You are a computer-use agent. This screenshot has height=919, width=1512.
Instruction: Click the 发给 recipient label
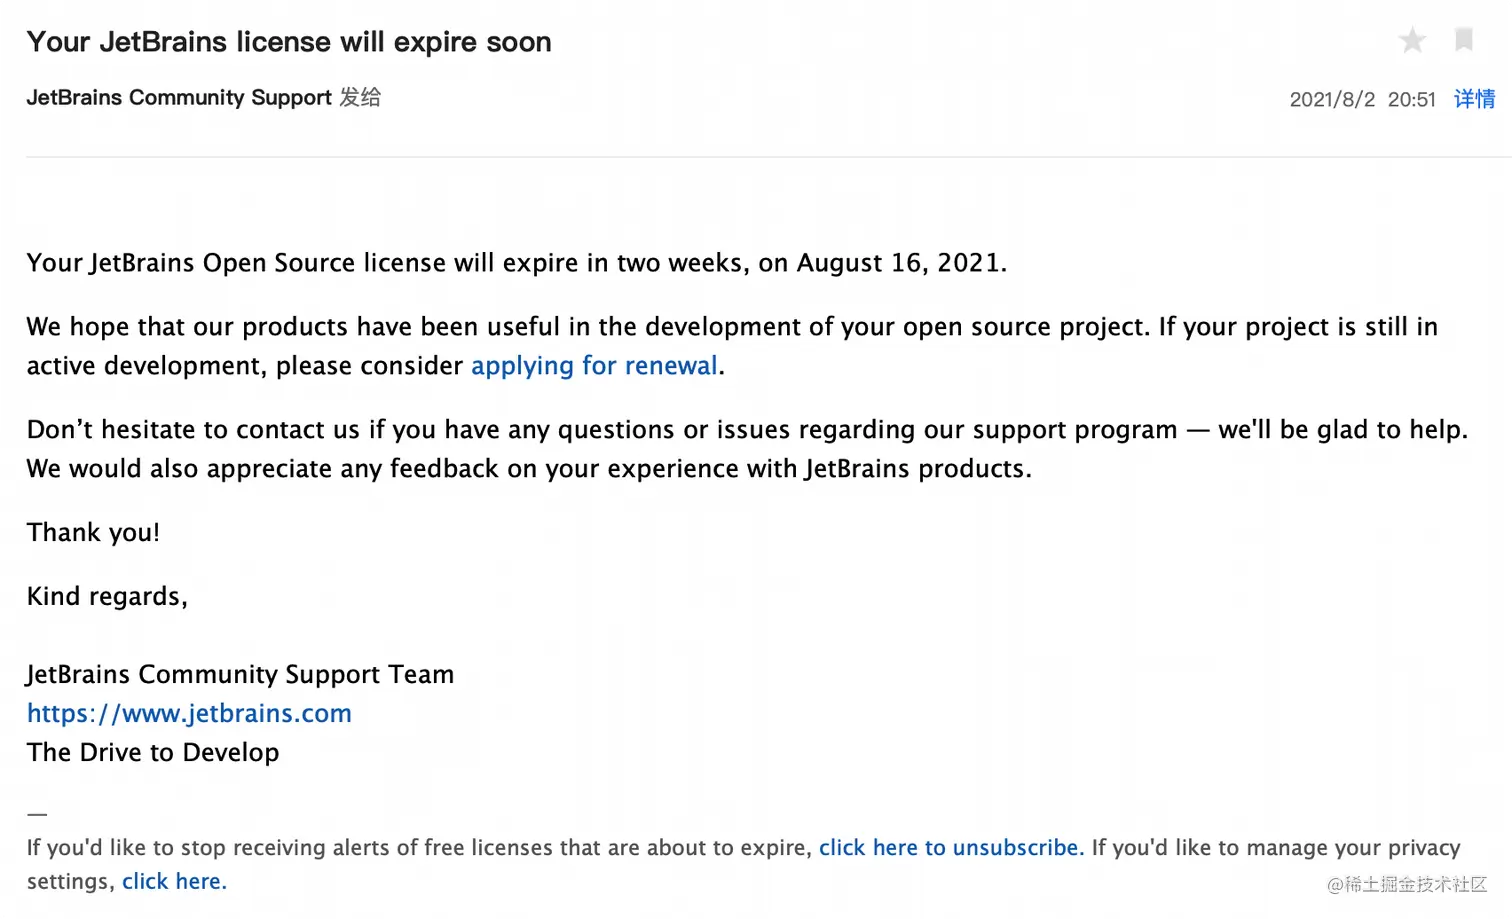click(x=360, y=98)
